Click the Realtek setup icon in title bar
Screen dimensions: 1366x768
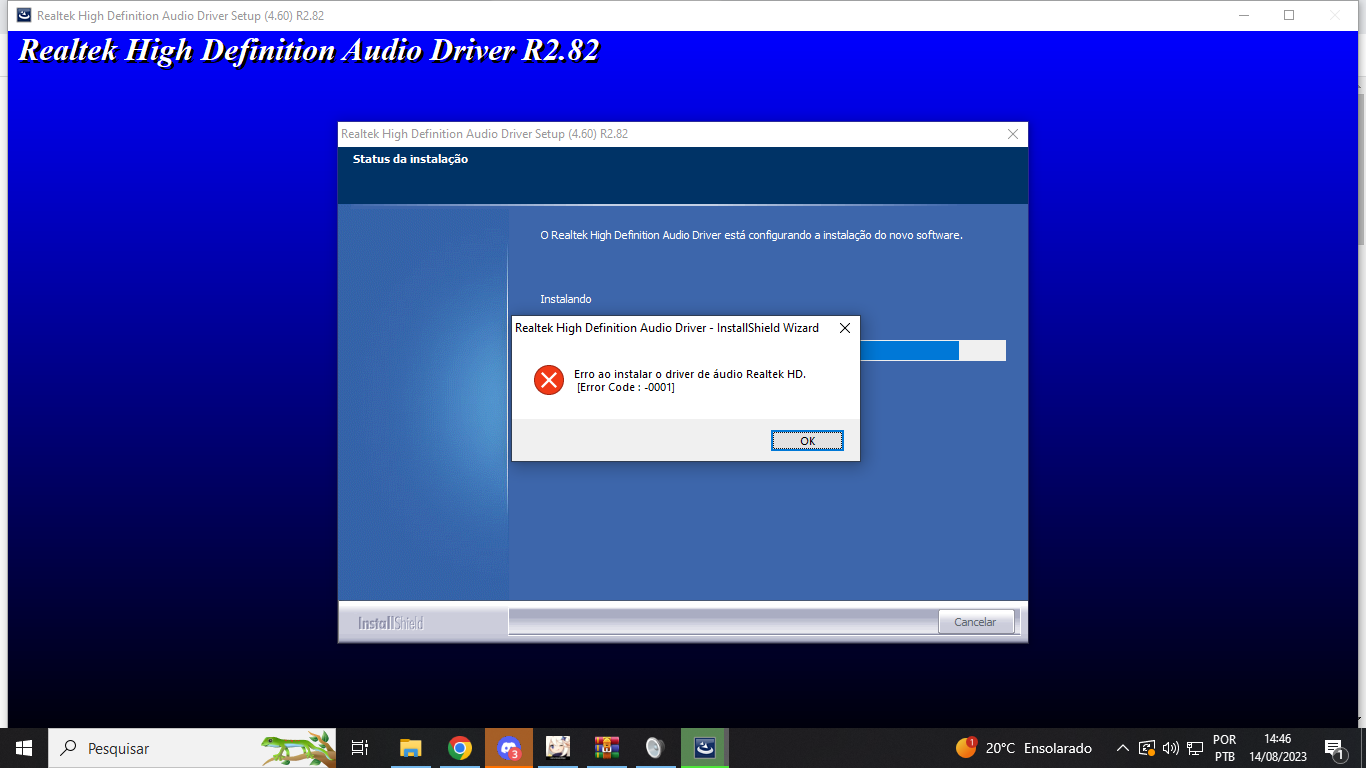click(24, 15)
